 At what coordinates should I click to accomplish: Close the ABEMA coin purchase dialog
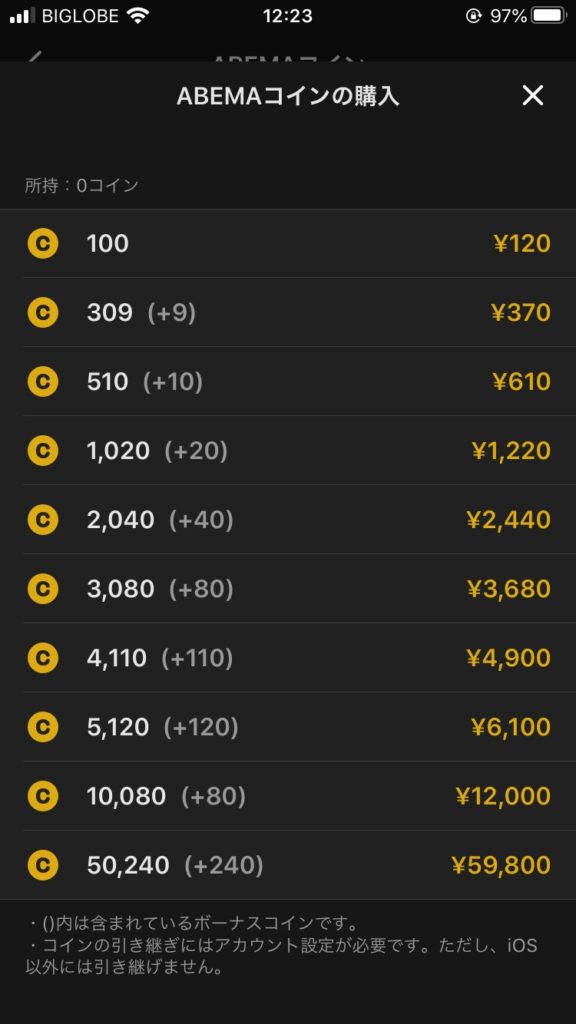[x=533, y=96]
